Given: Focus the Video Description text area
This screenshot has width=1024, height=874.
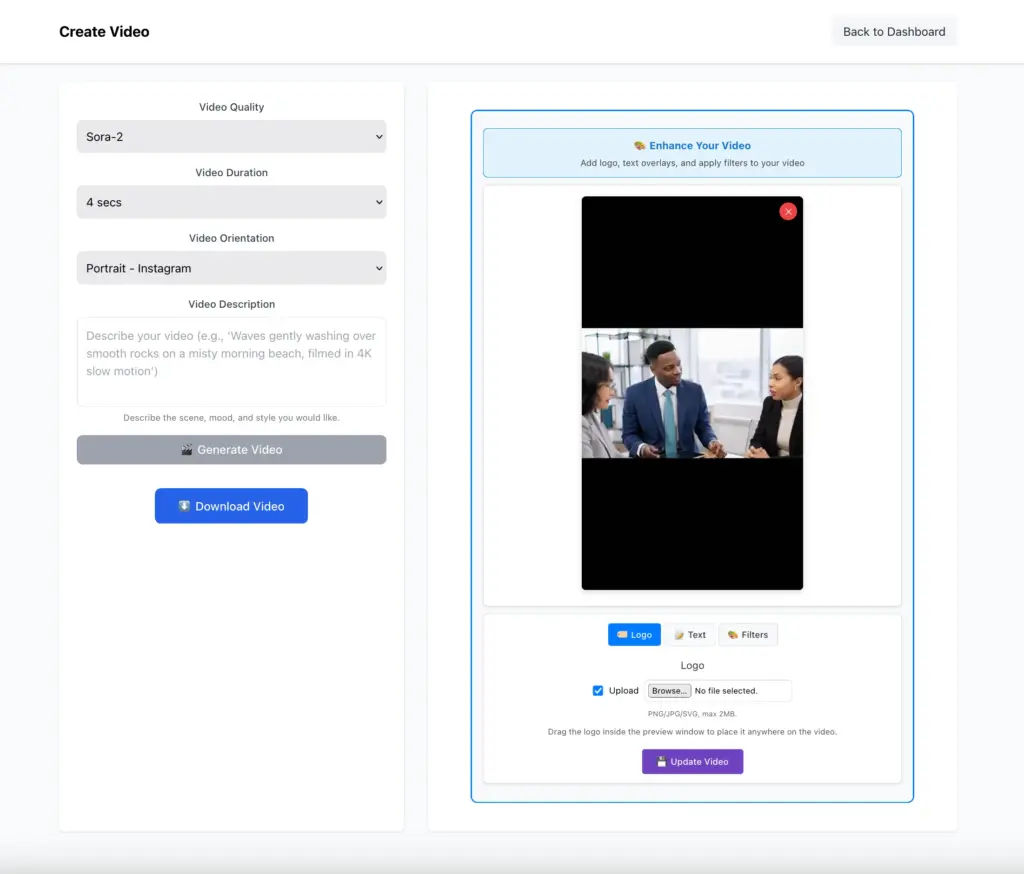Looking at the screenshot, I should (x=231, y=362).
